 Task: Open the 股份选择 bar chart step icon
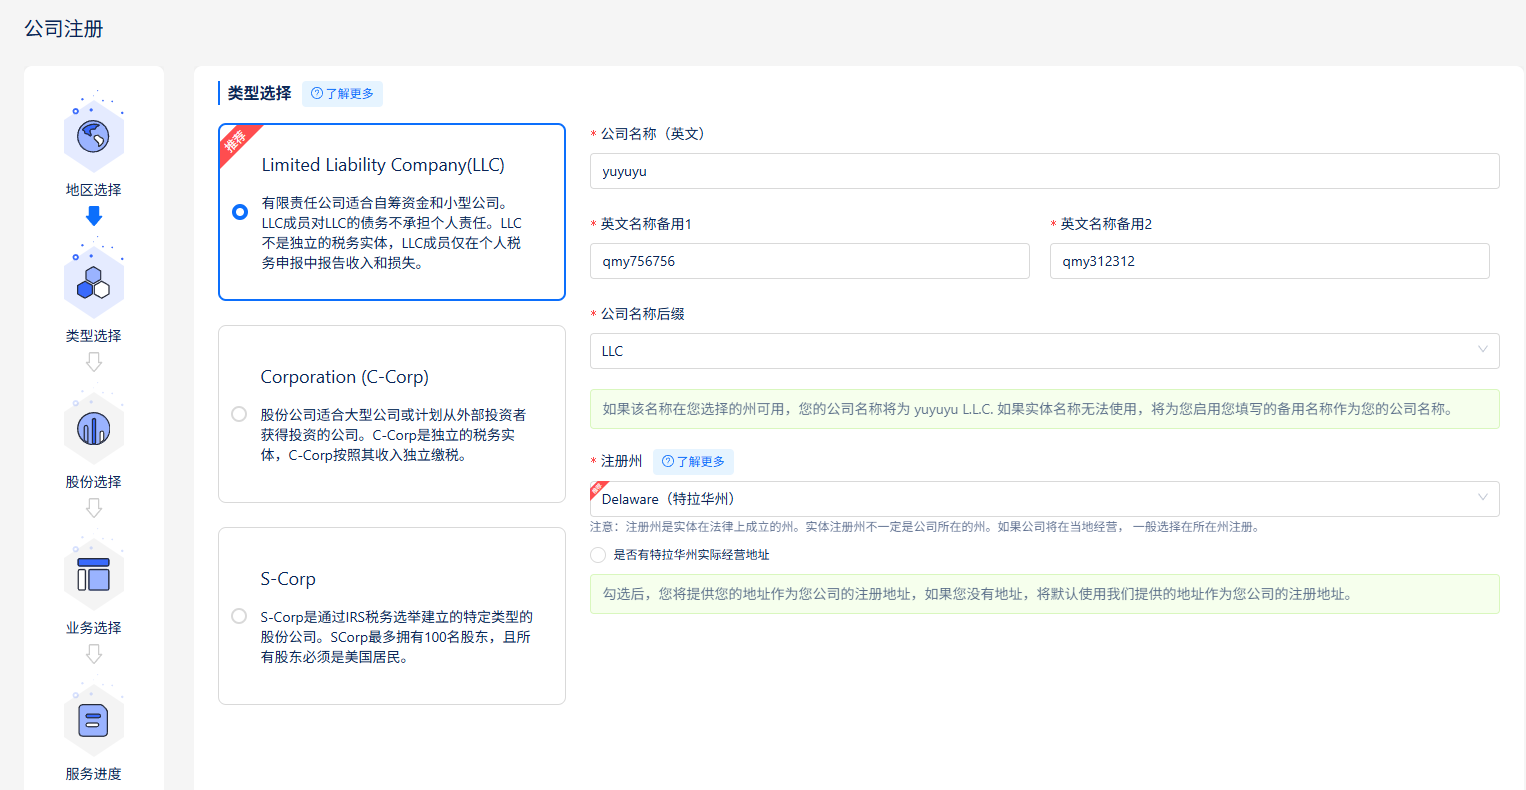(x=93, y=428)
